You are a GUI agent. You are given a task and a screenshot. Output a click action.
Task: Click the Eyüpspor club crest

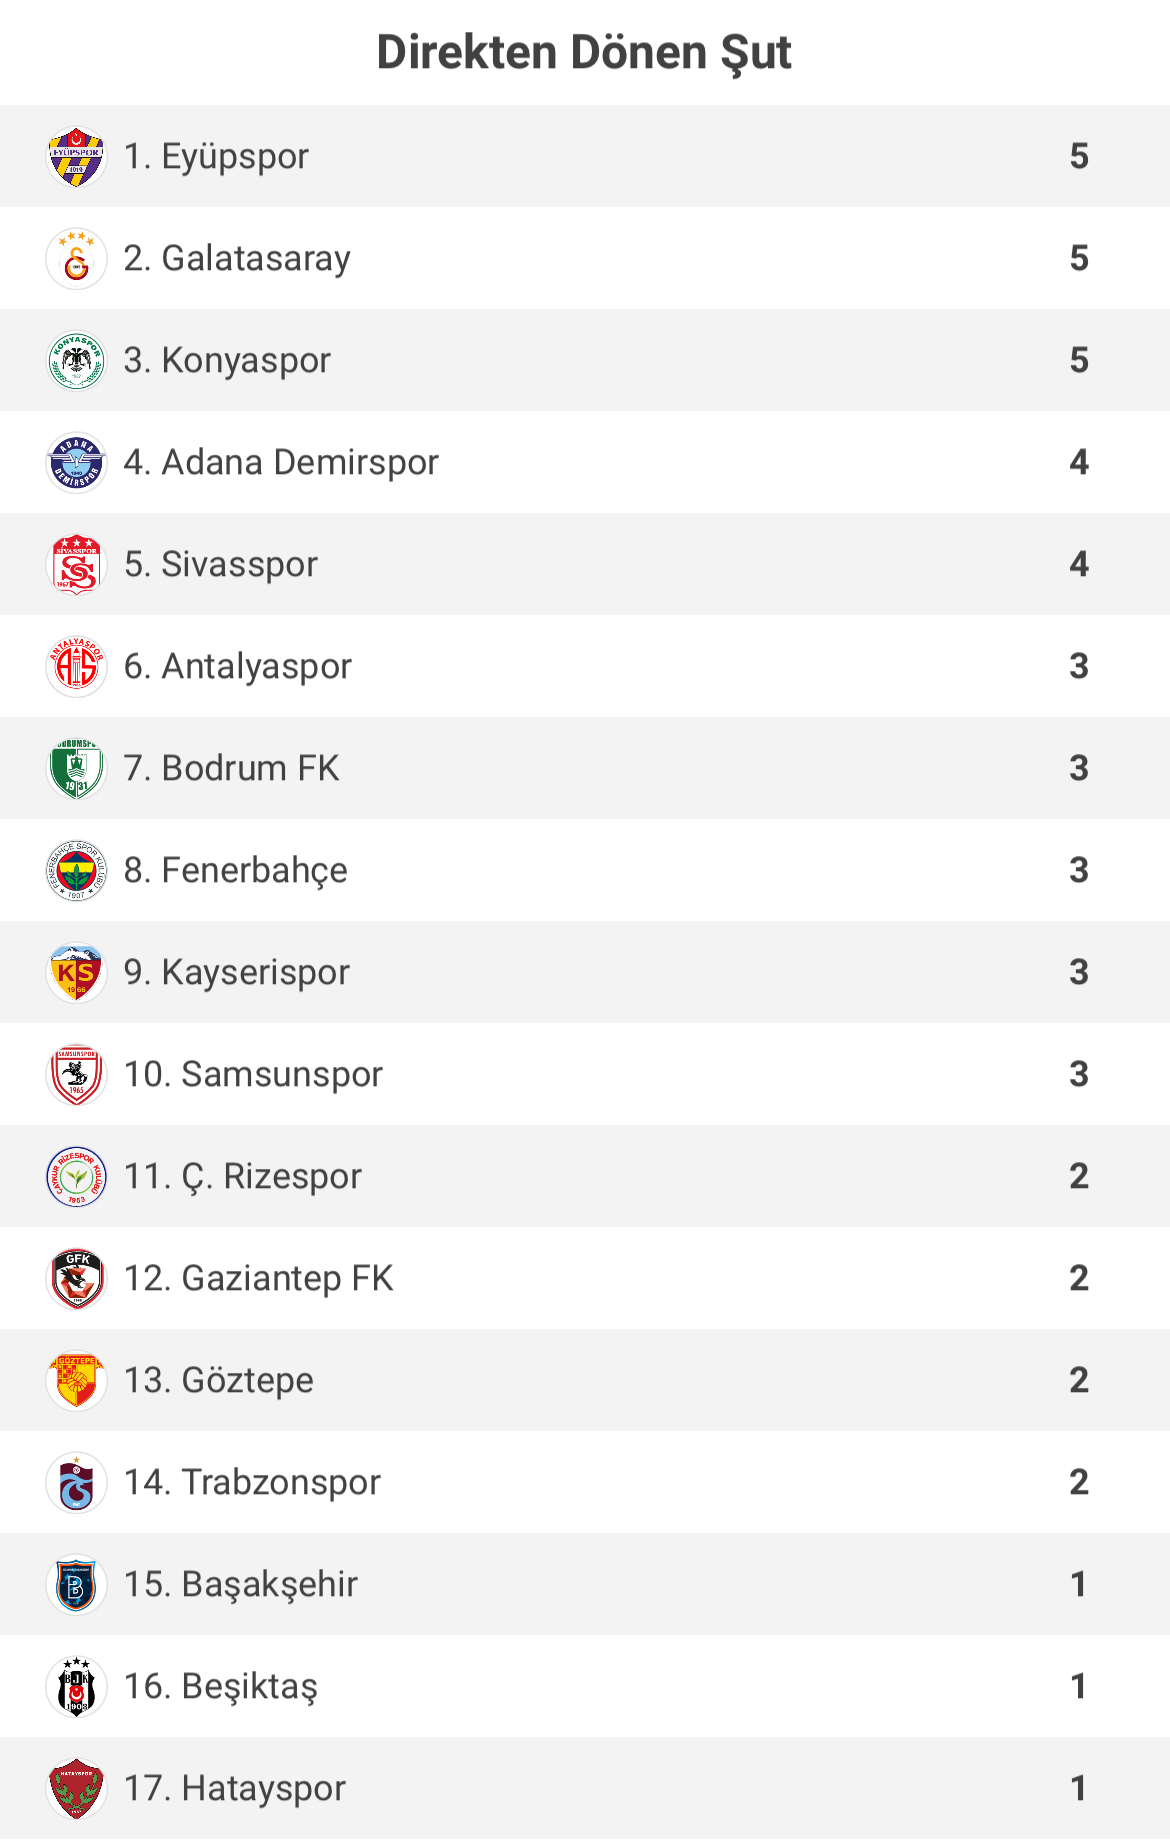click(x=76, y=157)
